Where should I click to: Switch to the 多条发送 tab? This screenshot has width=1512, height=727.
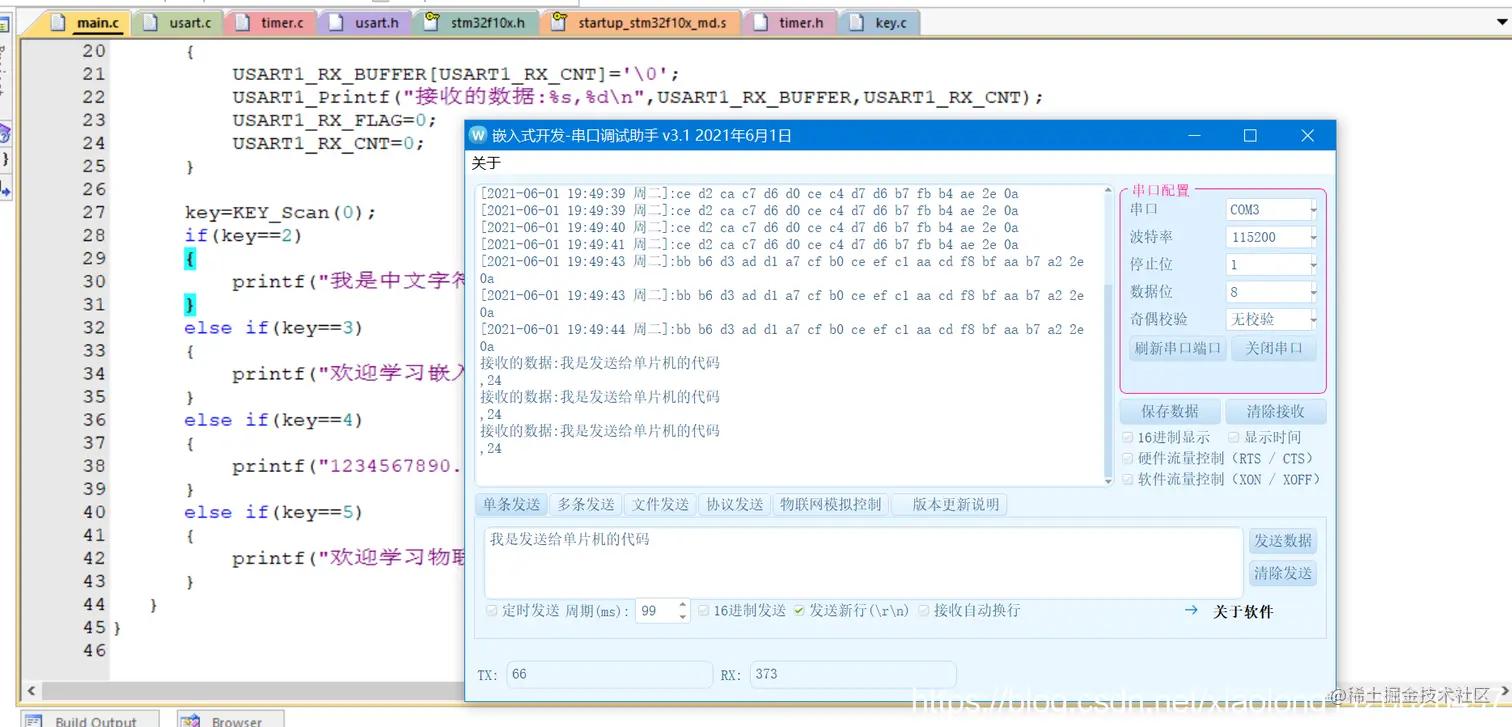[x=585, y=504]
